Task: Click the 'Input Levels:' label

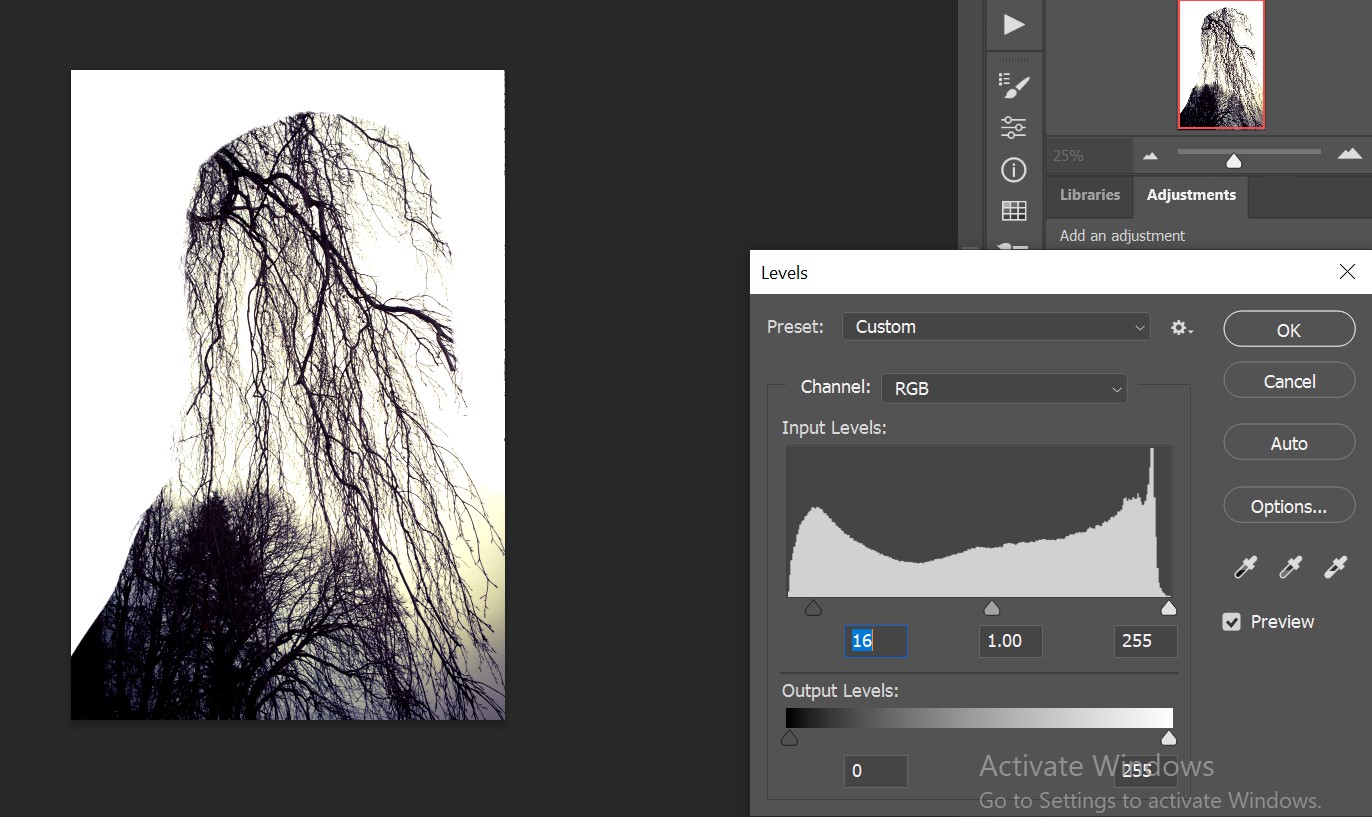Action: (x=834, y=428)
